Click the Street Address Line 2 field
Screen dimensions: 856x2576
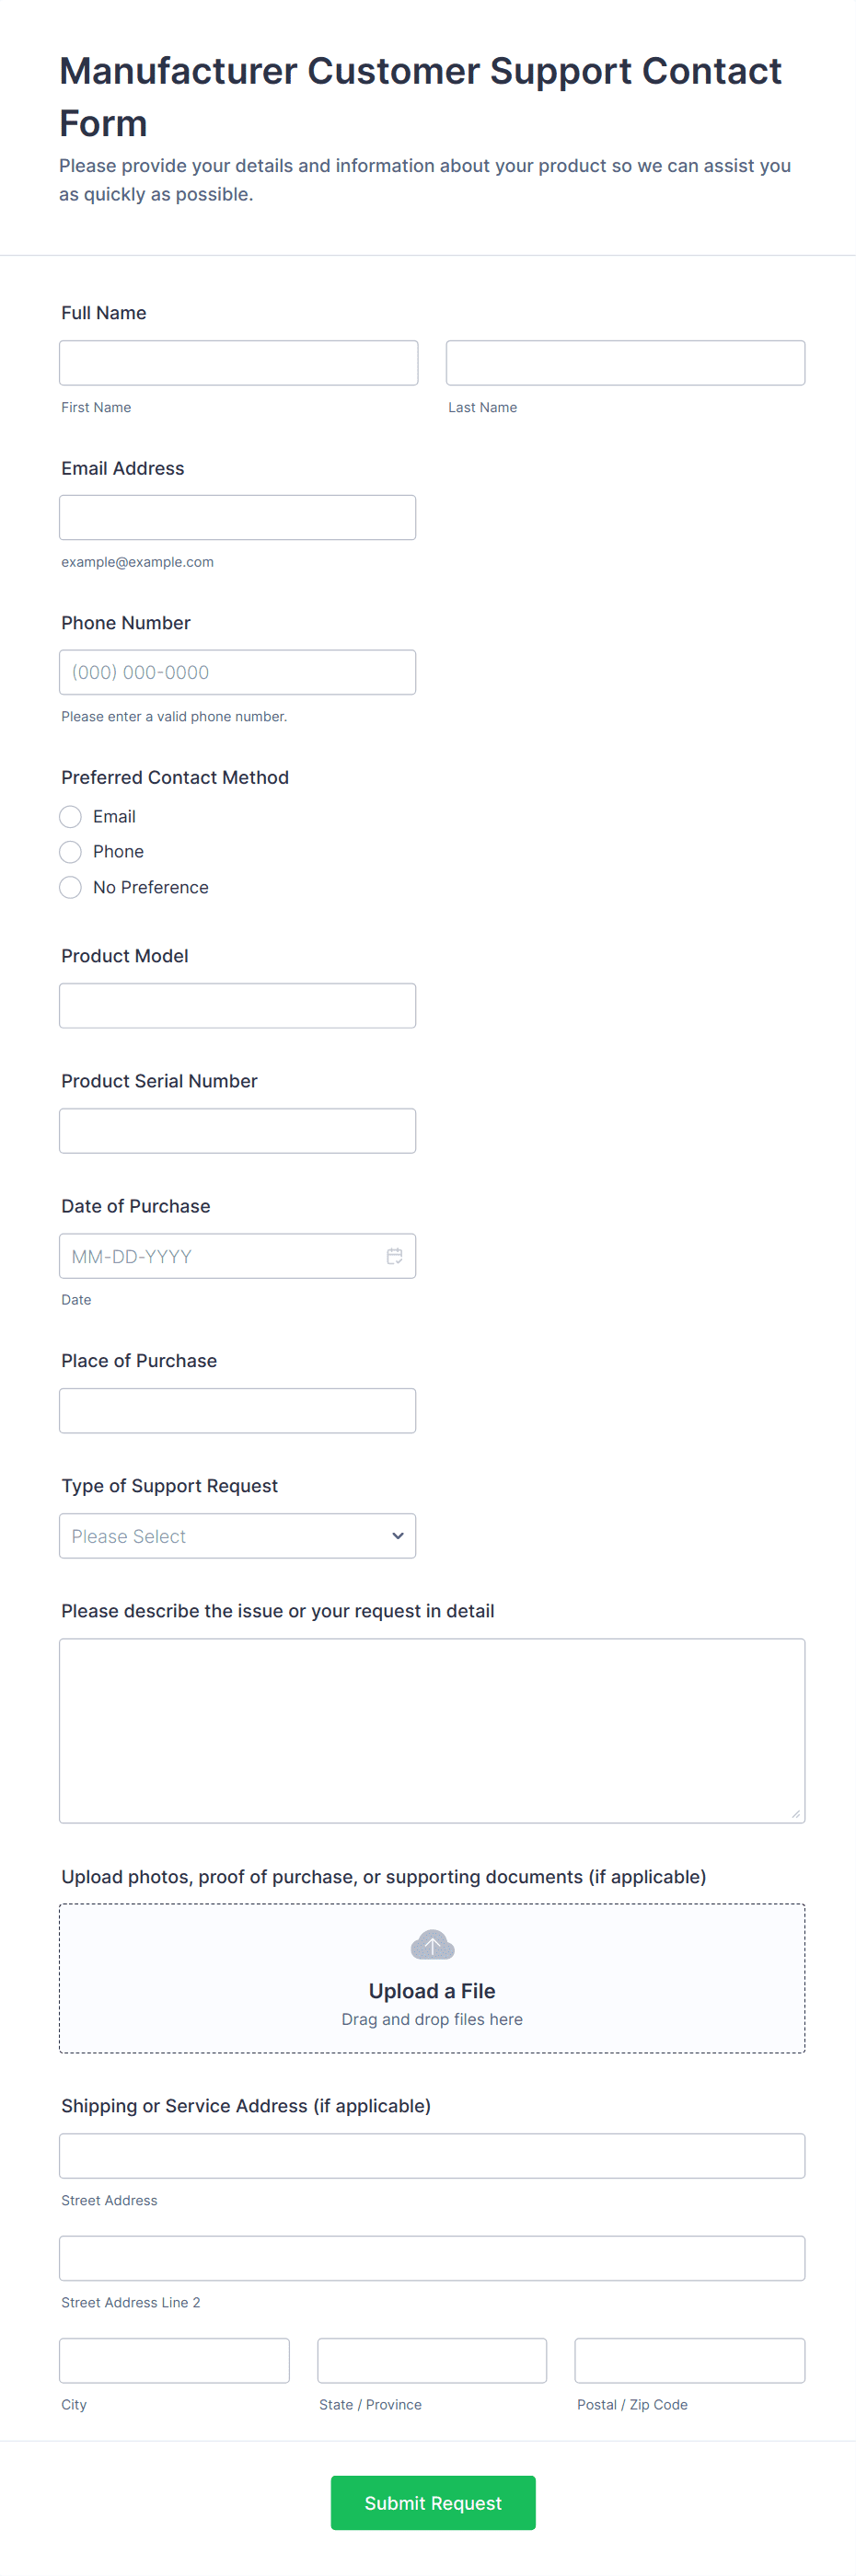(432, 2258)
